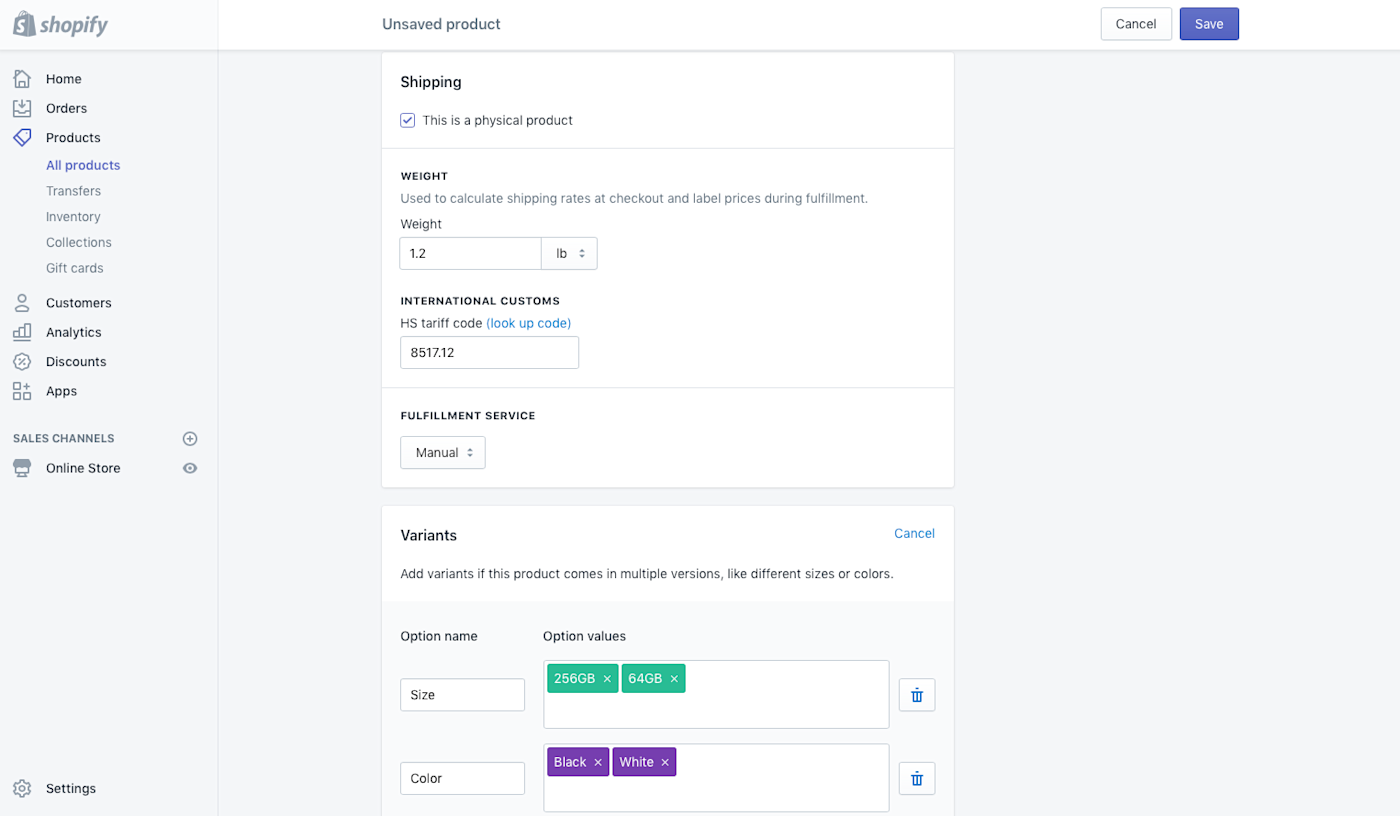Click the Settings gear icon

pyautogui.click(x=22, y=789)
